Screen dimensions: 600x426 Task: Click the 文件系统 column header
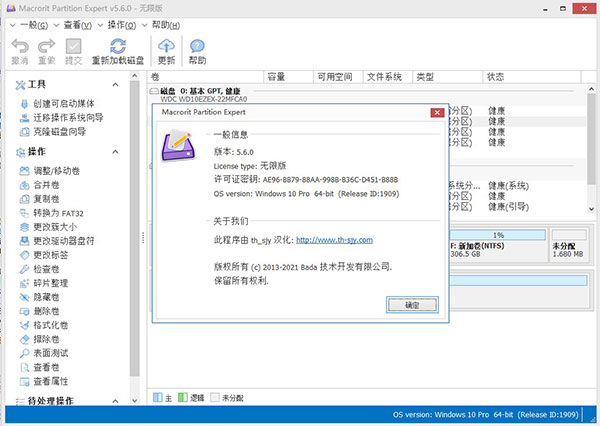click(x=388, y=77)
